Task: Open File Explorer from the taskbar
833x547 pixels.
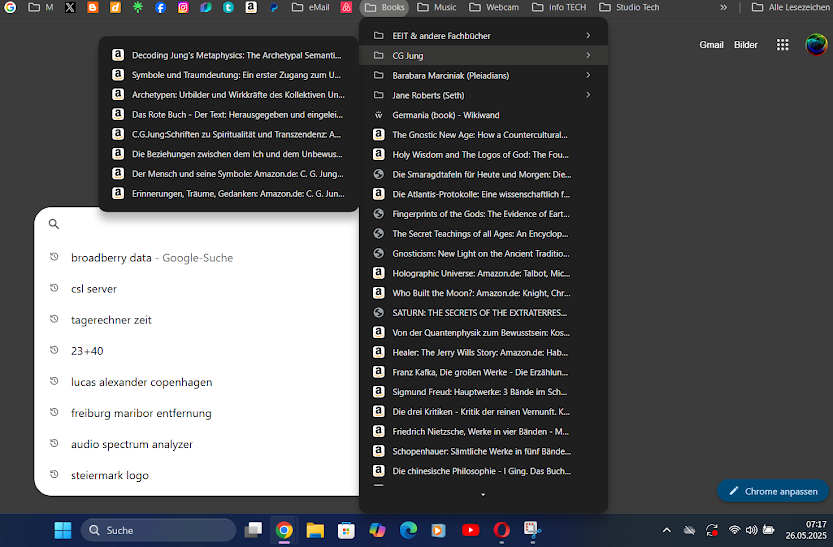Action: (x=315, y=530)
